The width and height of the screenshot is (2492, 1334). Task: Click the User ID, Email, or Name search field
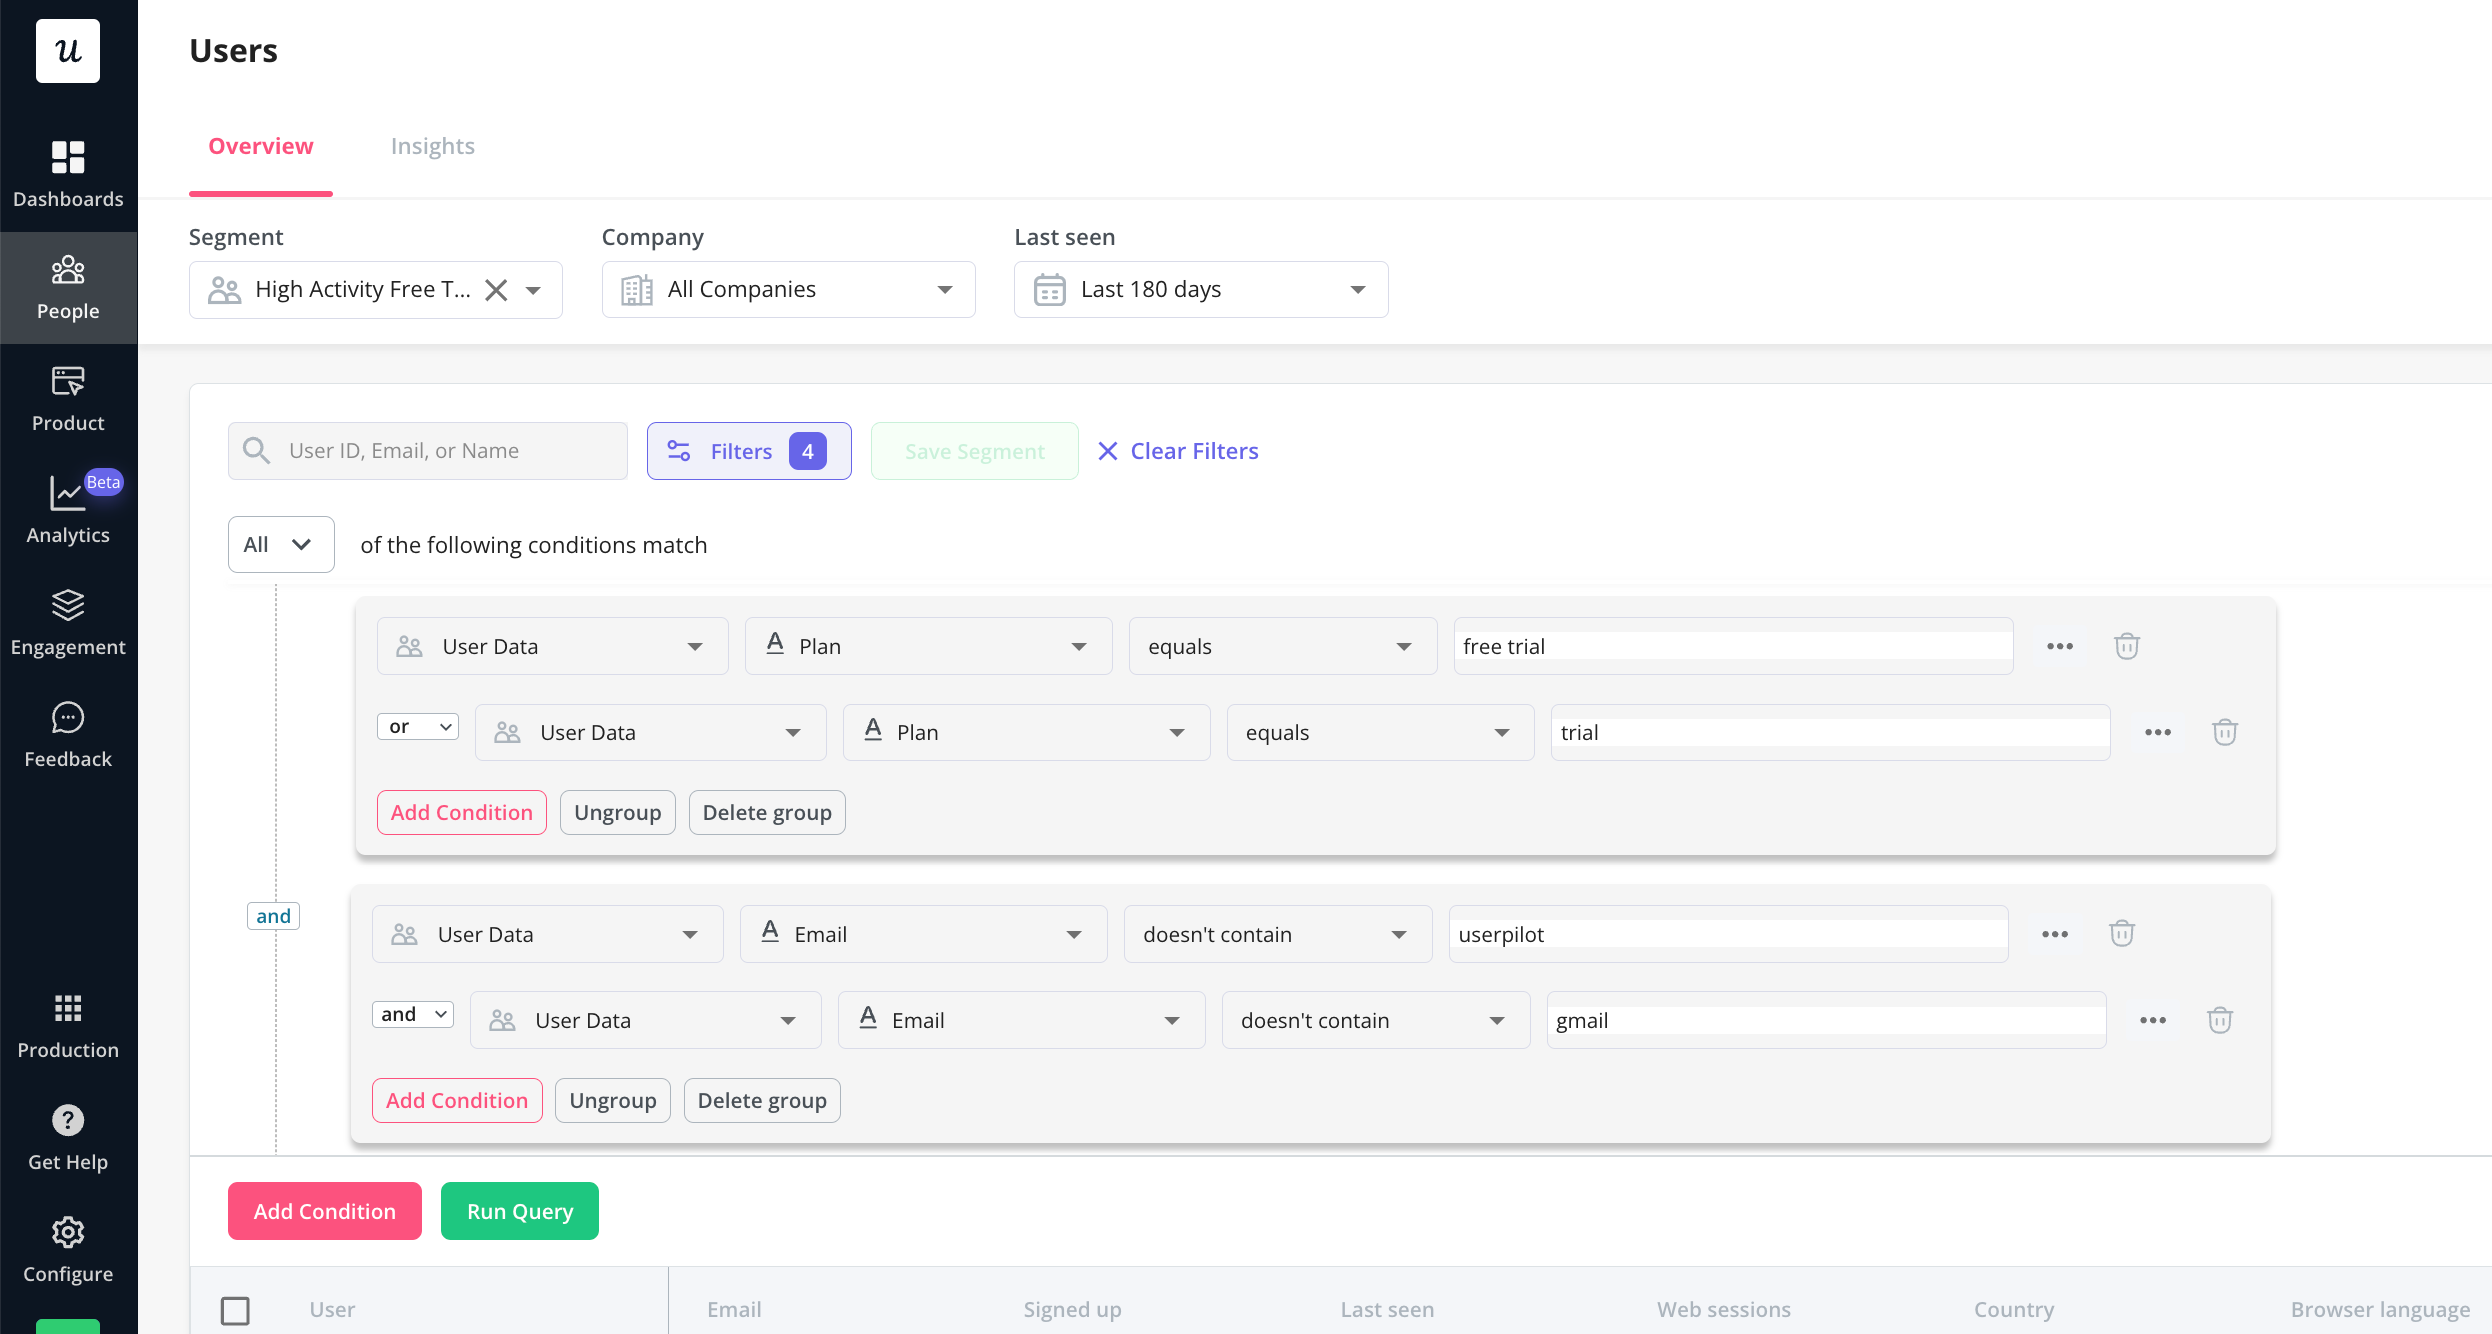tap(427, 450)
